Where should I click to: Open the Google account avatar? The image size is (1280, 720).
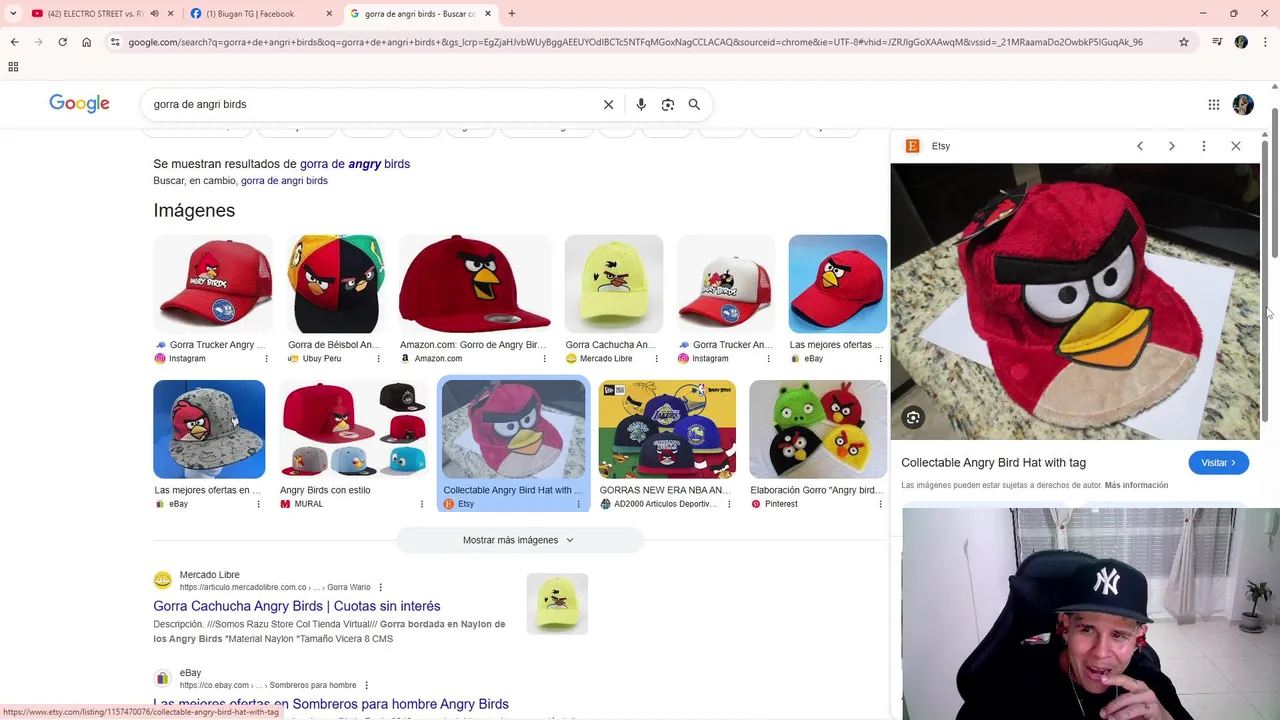click(x=1243, y=104)
